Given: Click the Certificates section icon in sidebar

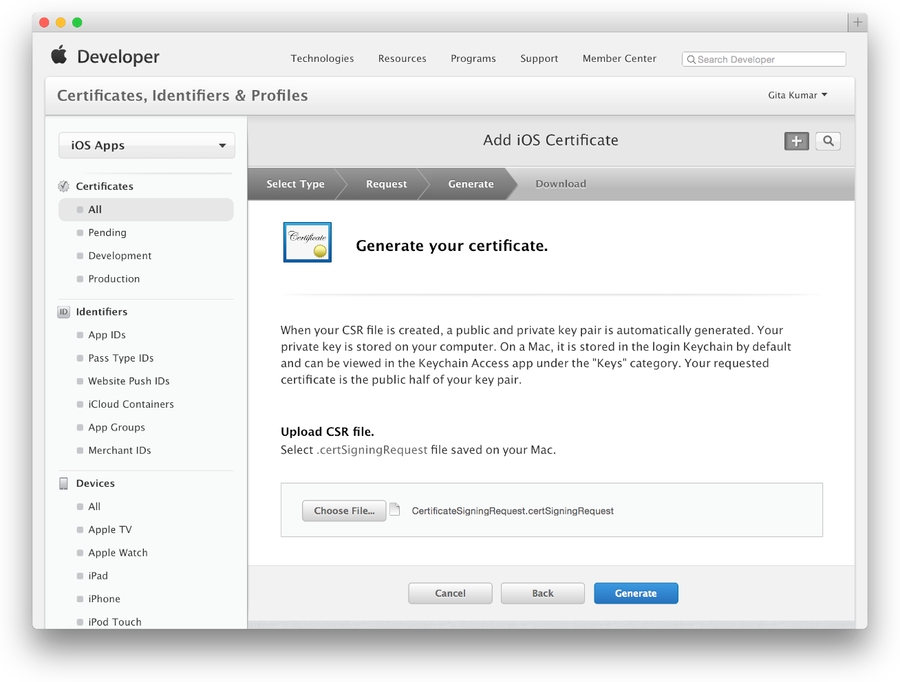Looking at the screenshot, I should 64,186.
